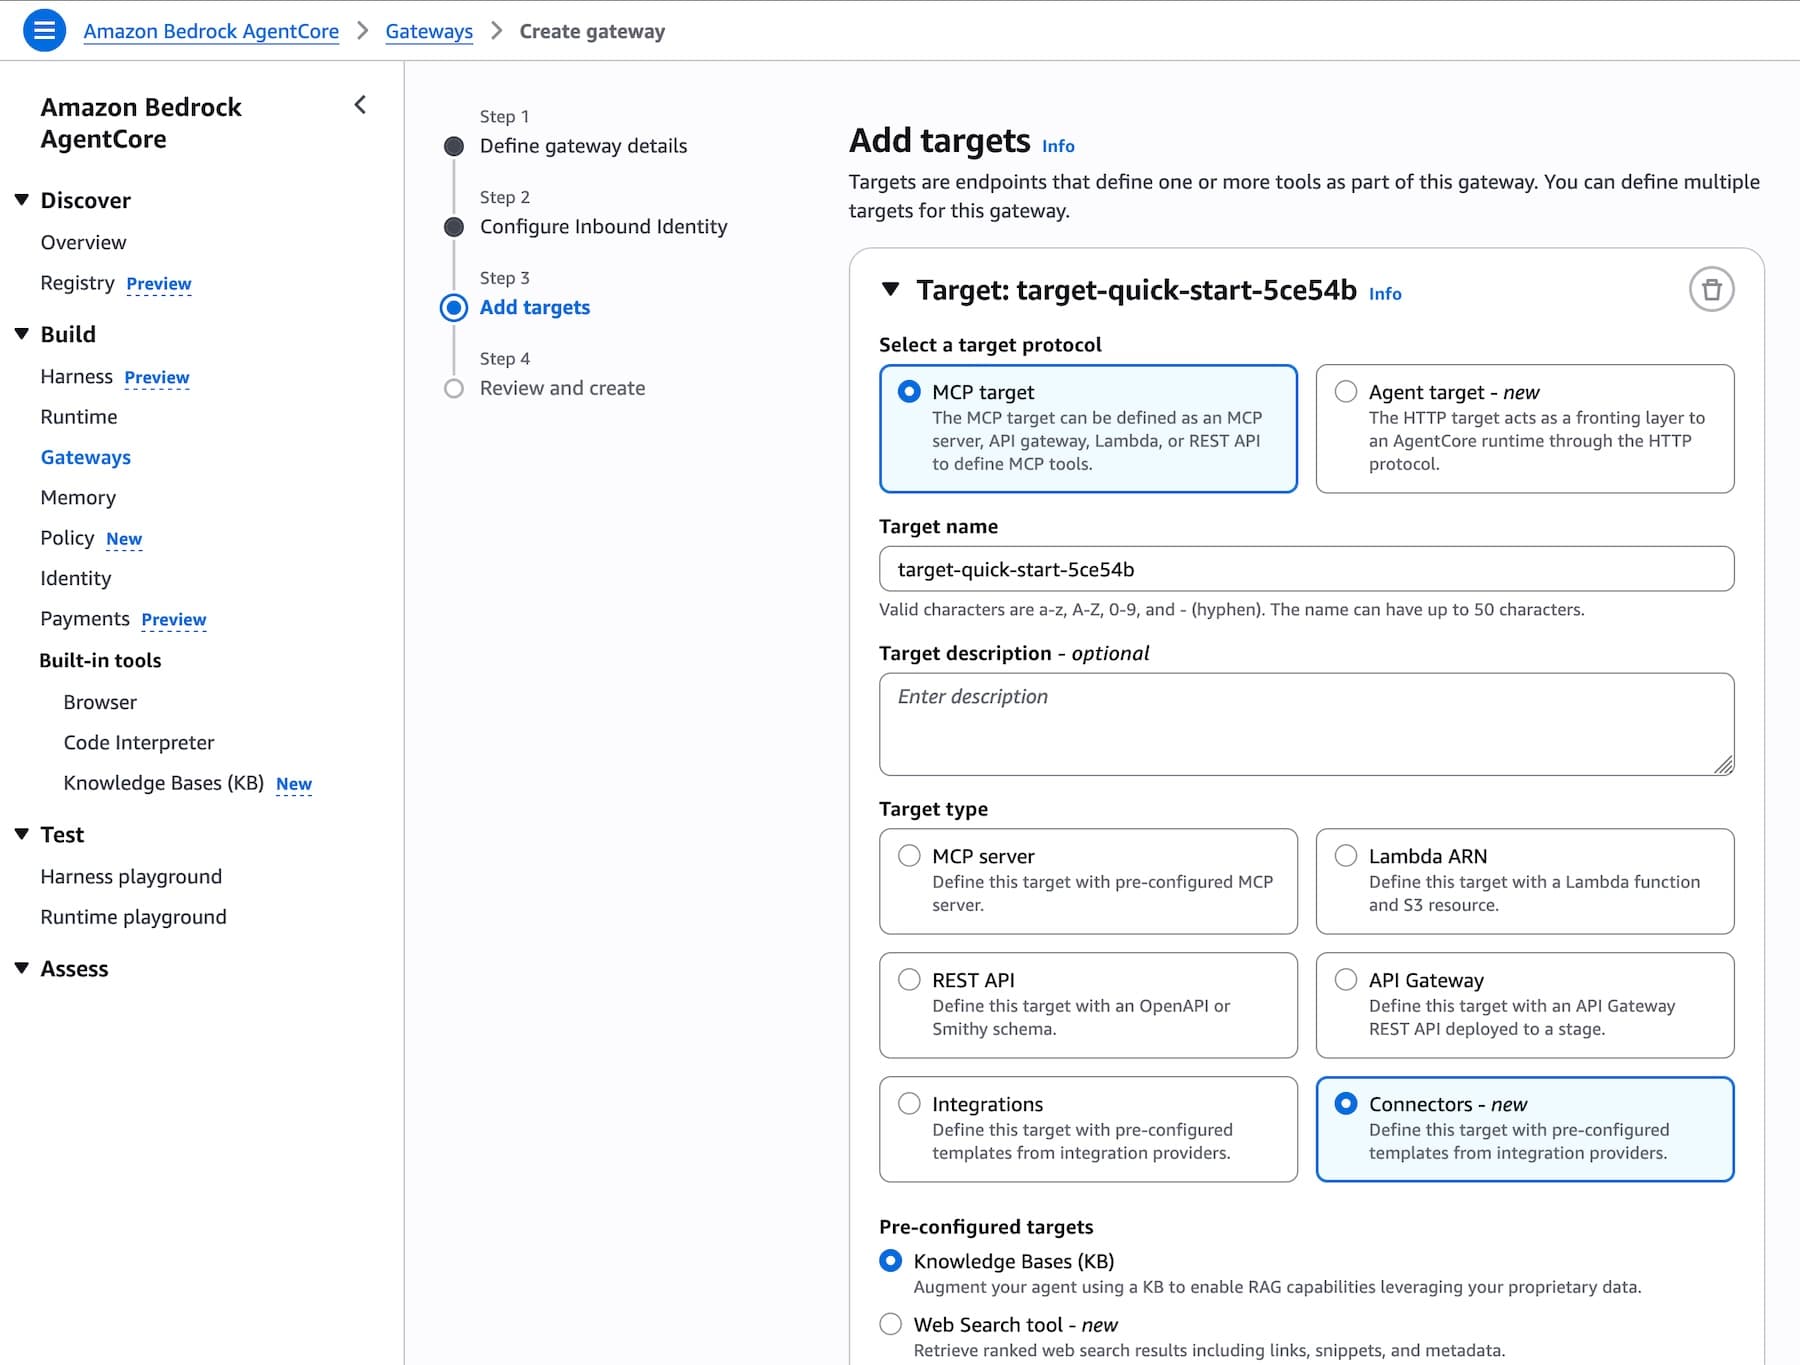Viewport: 1800px width, 1365px height.
Task: Open Runtime playground
Action: (x=133, y=917)
